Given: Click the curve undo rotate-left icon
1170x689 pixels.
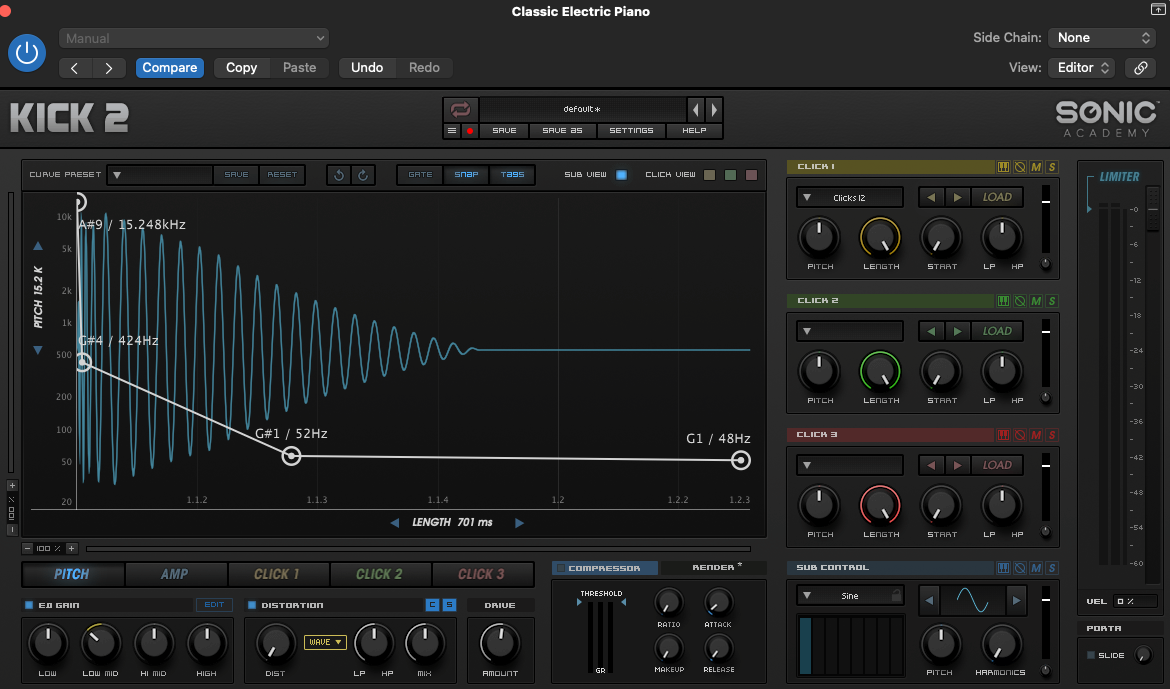Looking at the screenshot, I should (339, 175).
